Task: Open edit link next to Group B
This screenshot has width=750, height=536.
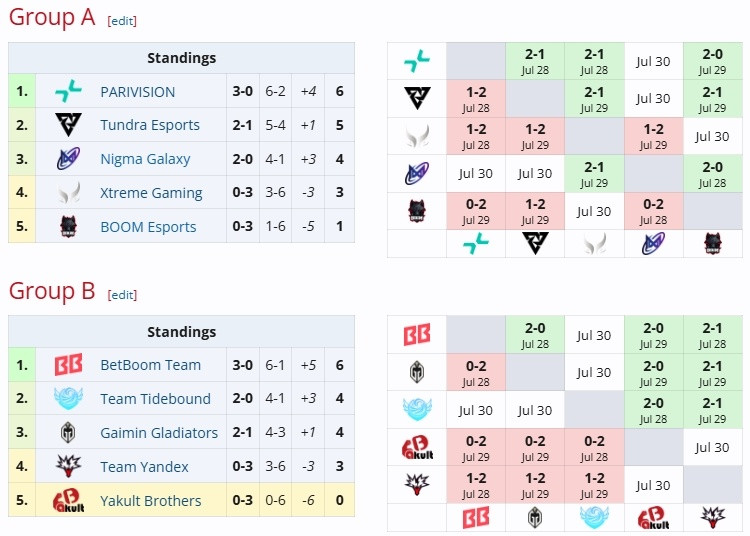Action: click(122, 295)
